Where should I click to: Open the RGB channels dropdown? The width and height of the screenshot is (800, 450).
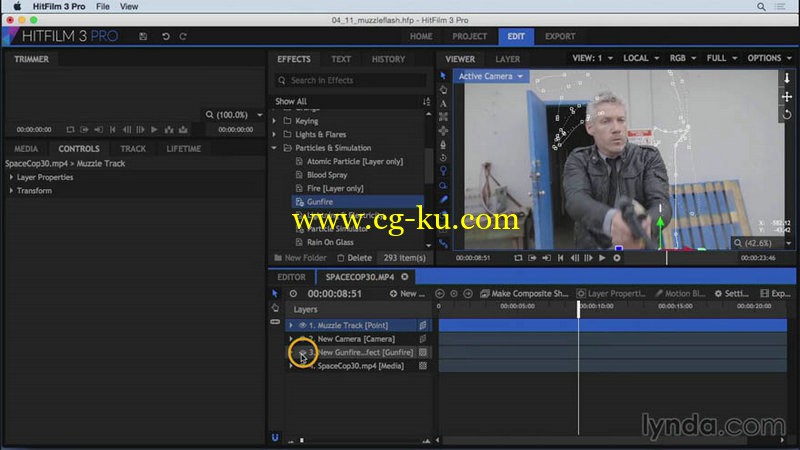pos(683,58)
